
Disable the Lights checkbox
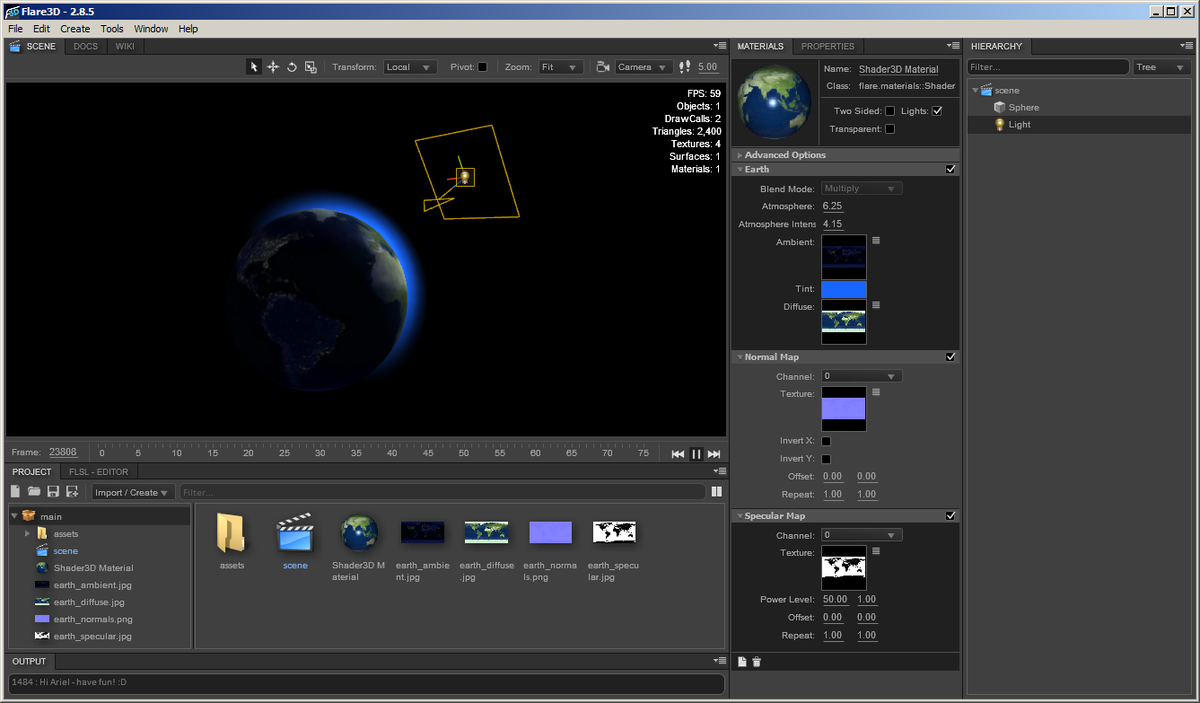[x=937, y=111]
